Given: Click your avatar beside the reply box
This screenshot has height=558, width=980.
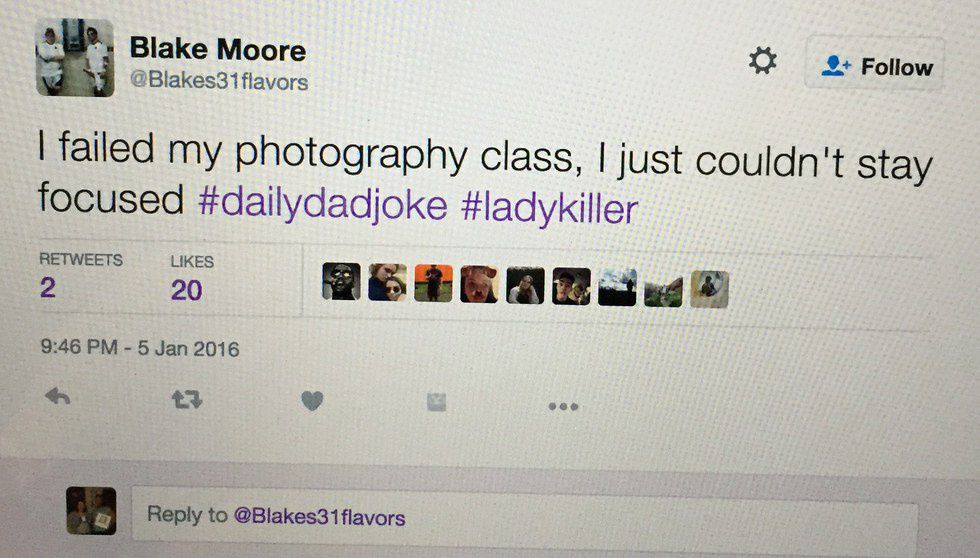Looking at the screenshot, I should pos(91,511).
